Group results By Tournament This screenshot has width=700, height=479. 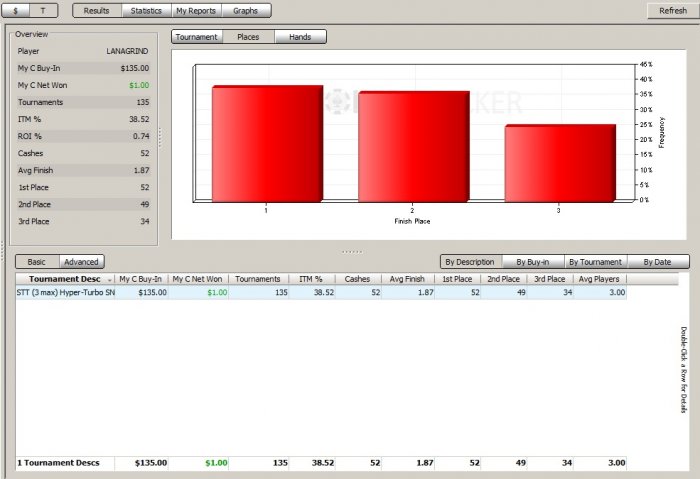596,262
